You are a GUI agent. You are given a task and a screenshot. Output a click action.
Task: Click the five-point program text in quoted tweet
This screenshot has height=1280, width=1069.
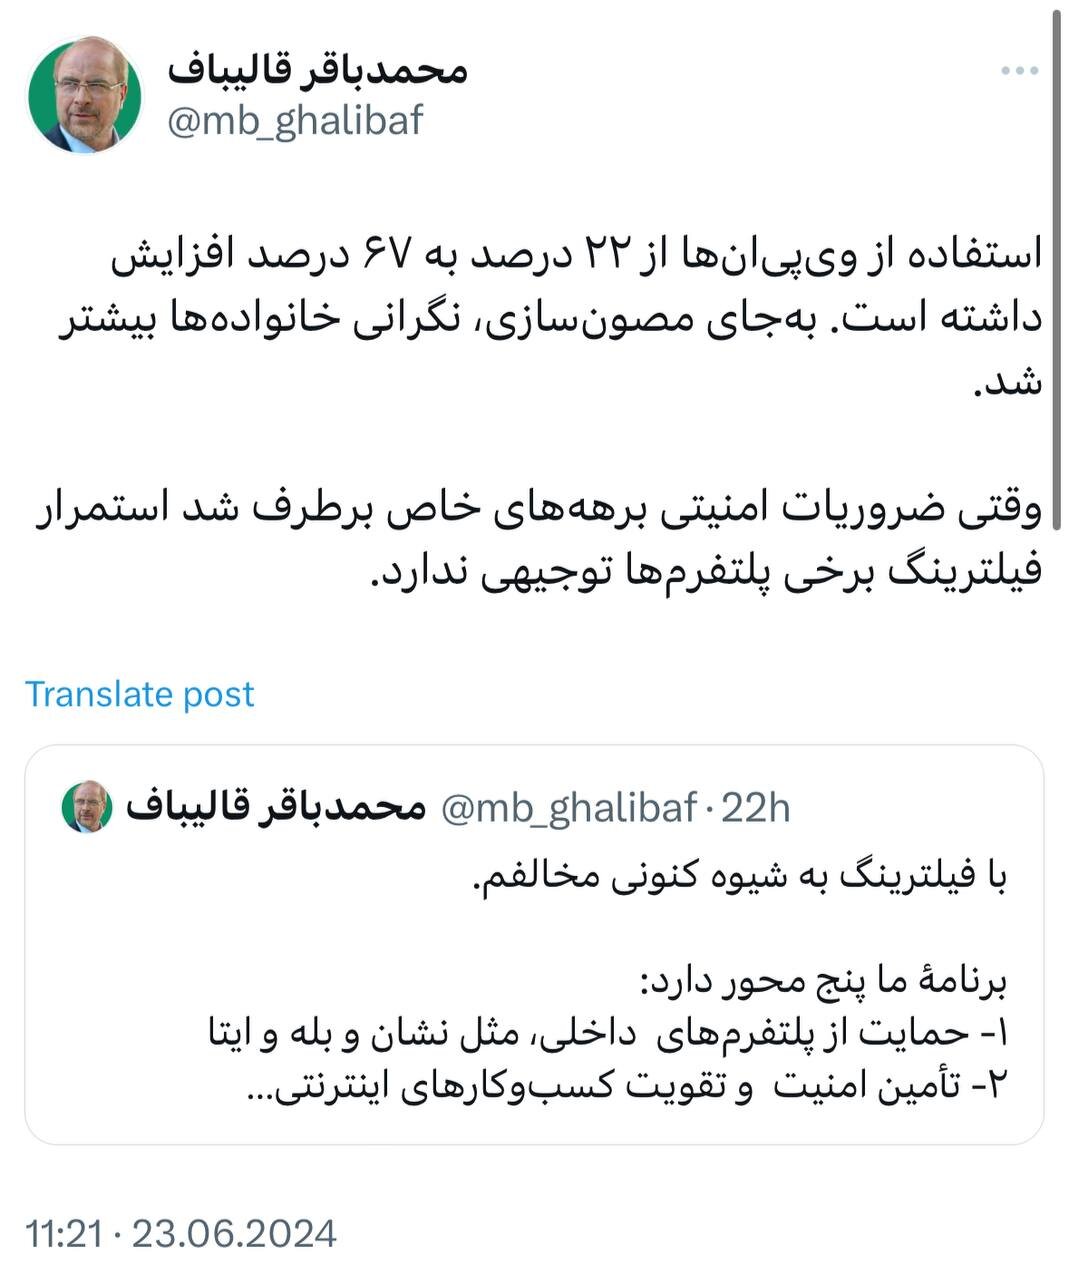pyautogui.click(x=830, y=979)
